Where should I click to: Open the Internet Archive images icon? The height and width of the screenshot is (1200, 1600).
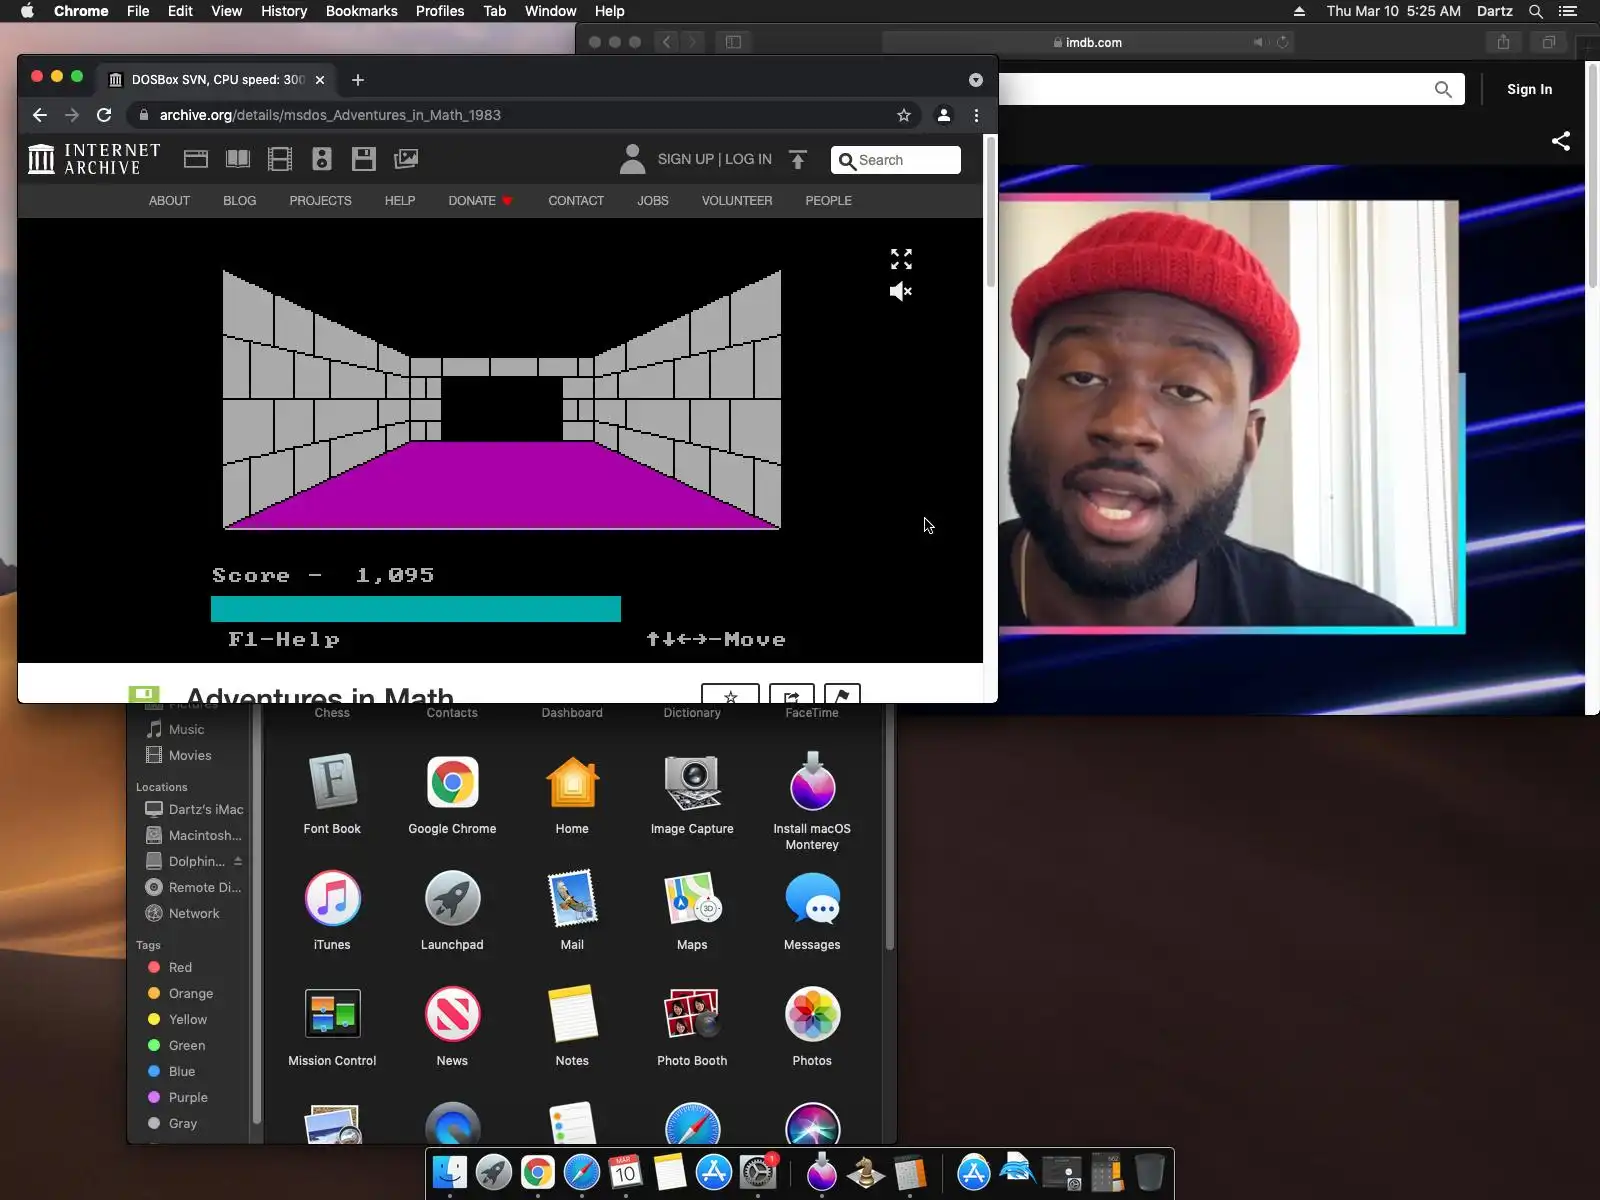click(x=406, y=159)
